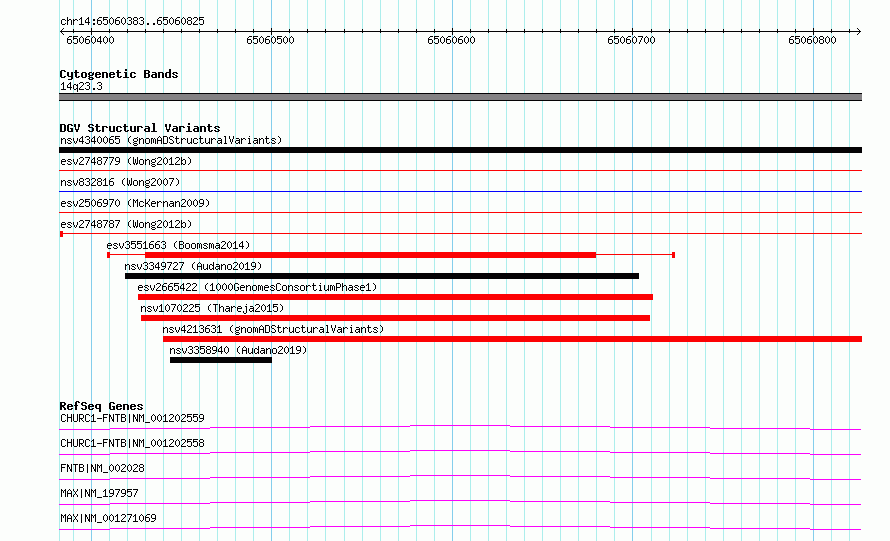Open variant nsv4340065 (gnomADStructuralVariants) label

171,140
